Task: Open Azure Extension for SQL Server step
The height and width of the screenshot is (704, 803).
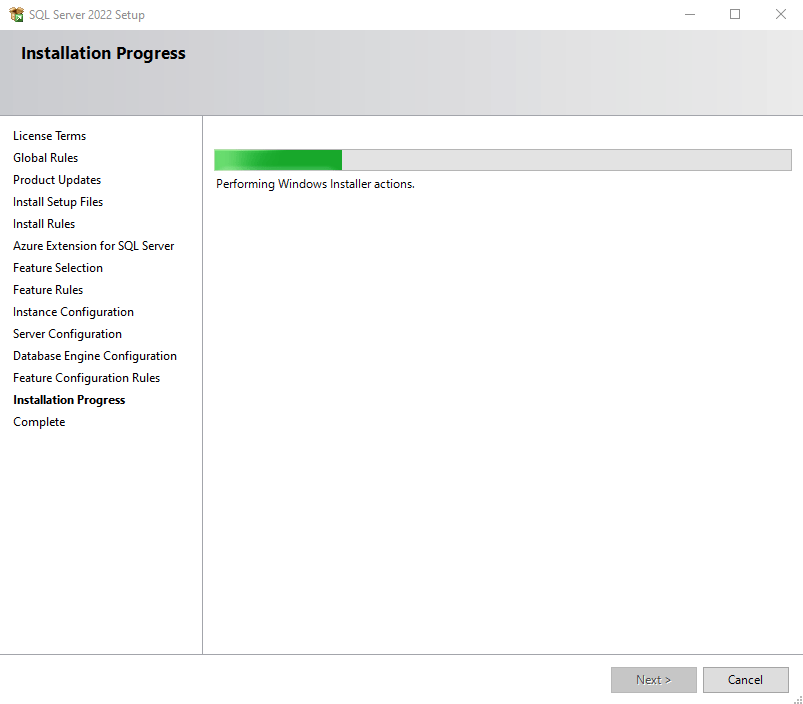Action: point(94,246)
